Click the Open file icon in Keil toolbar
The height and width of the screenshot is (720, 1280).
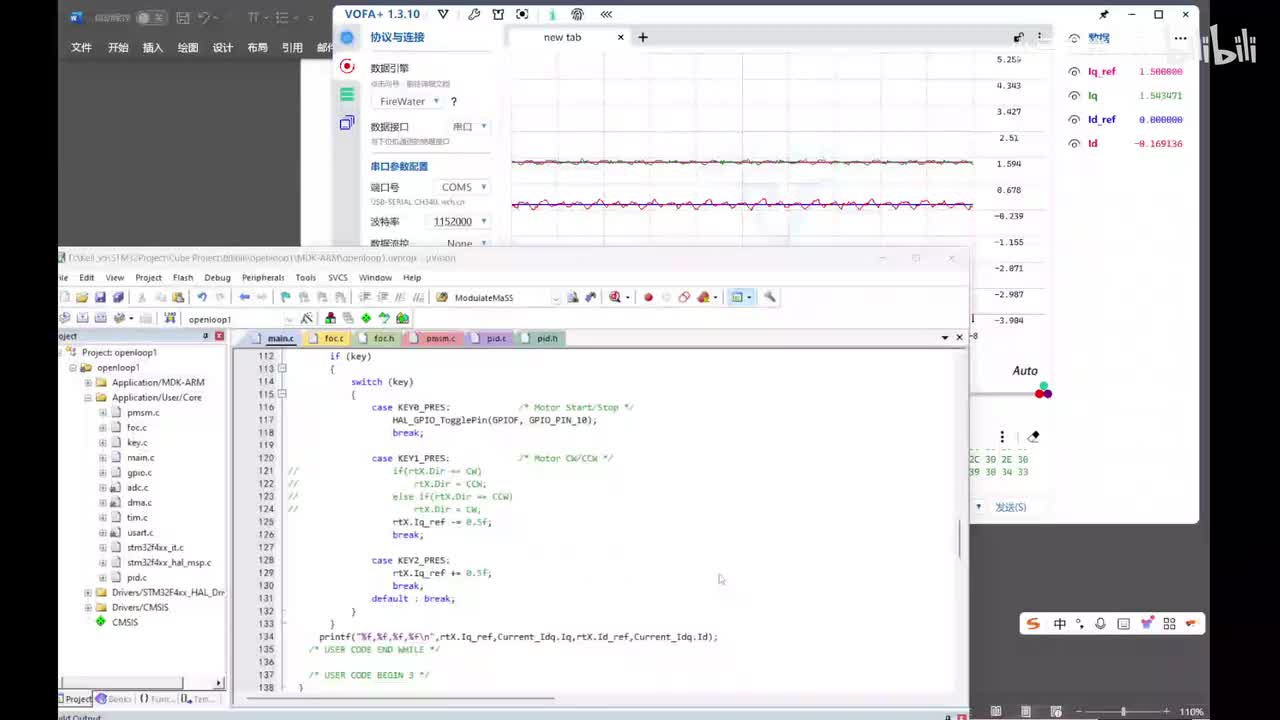pos(82,297)
